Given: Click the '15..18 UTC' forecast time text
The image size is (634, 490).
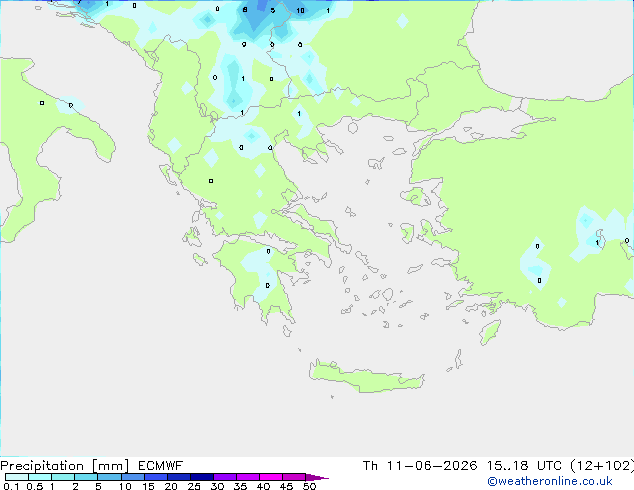Looking at the screenshot, I should (x=524, y=466).
